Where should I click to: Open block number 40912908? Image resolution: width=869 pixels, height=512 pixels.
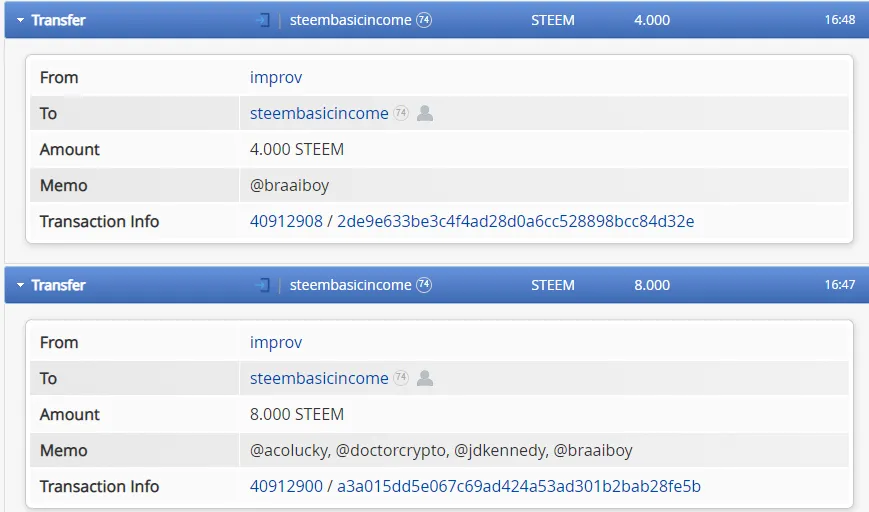tap(286, 222)
